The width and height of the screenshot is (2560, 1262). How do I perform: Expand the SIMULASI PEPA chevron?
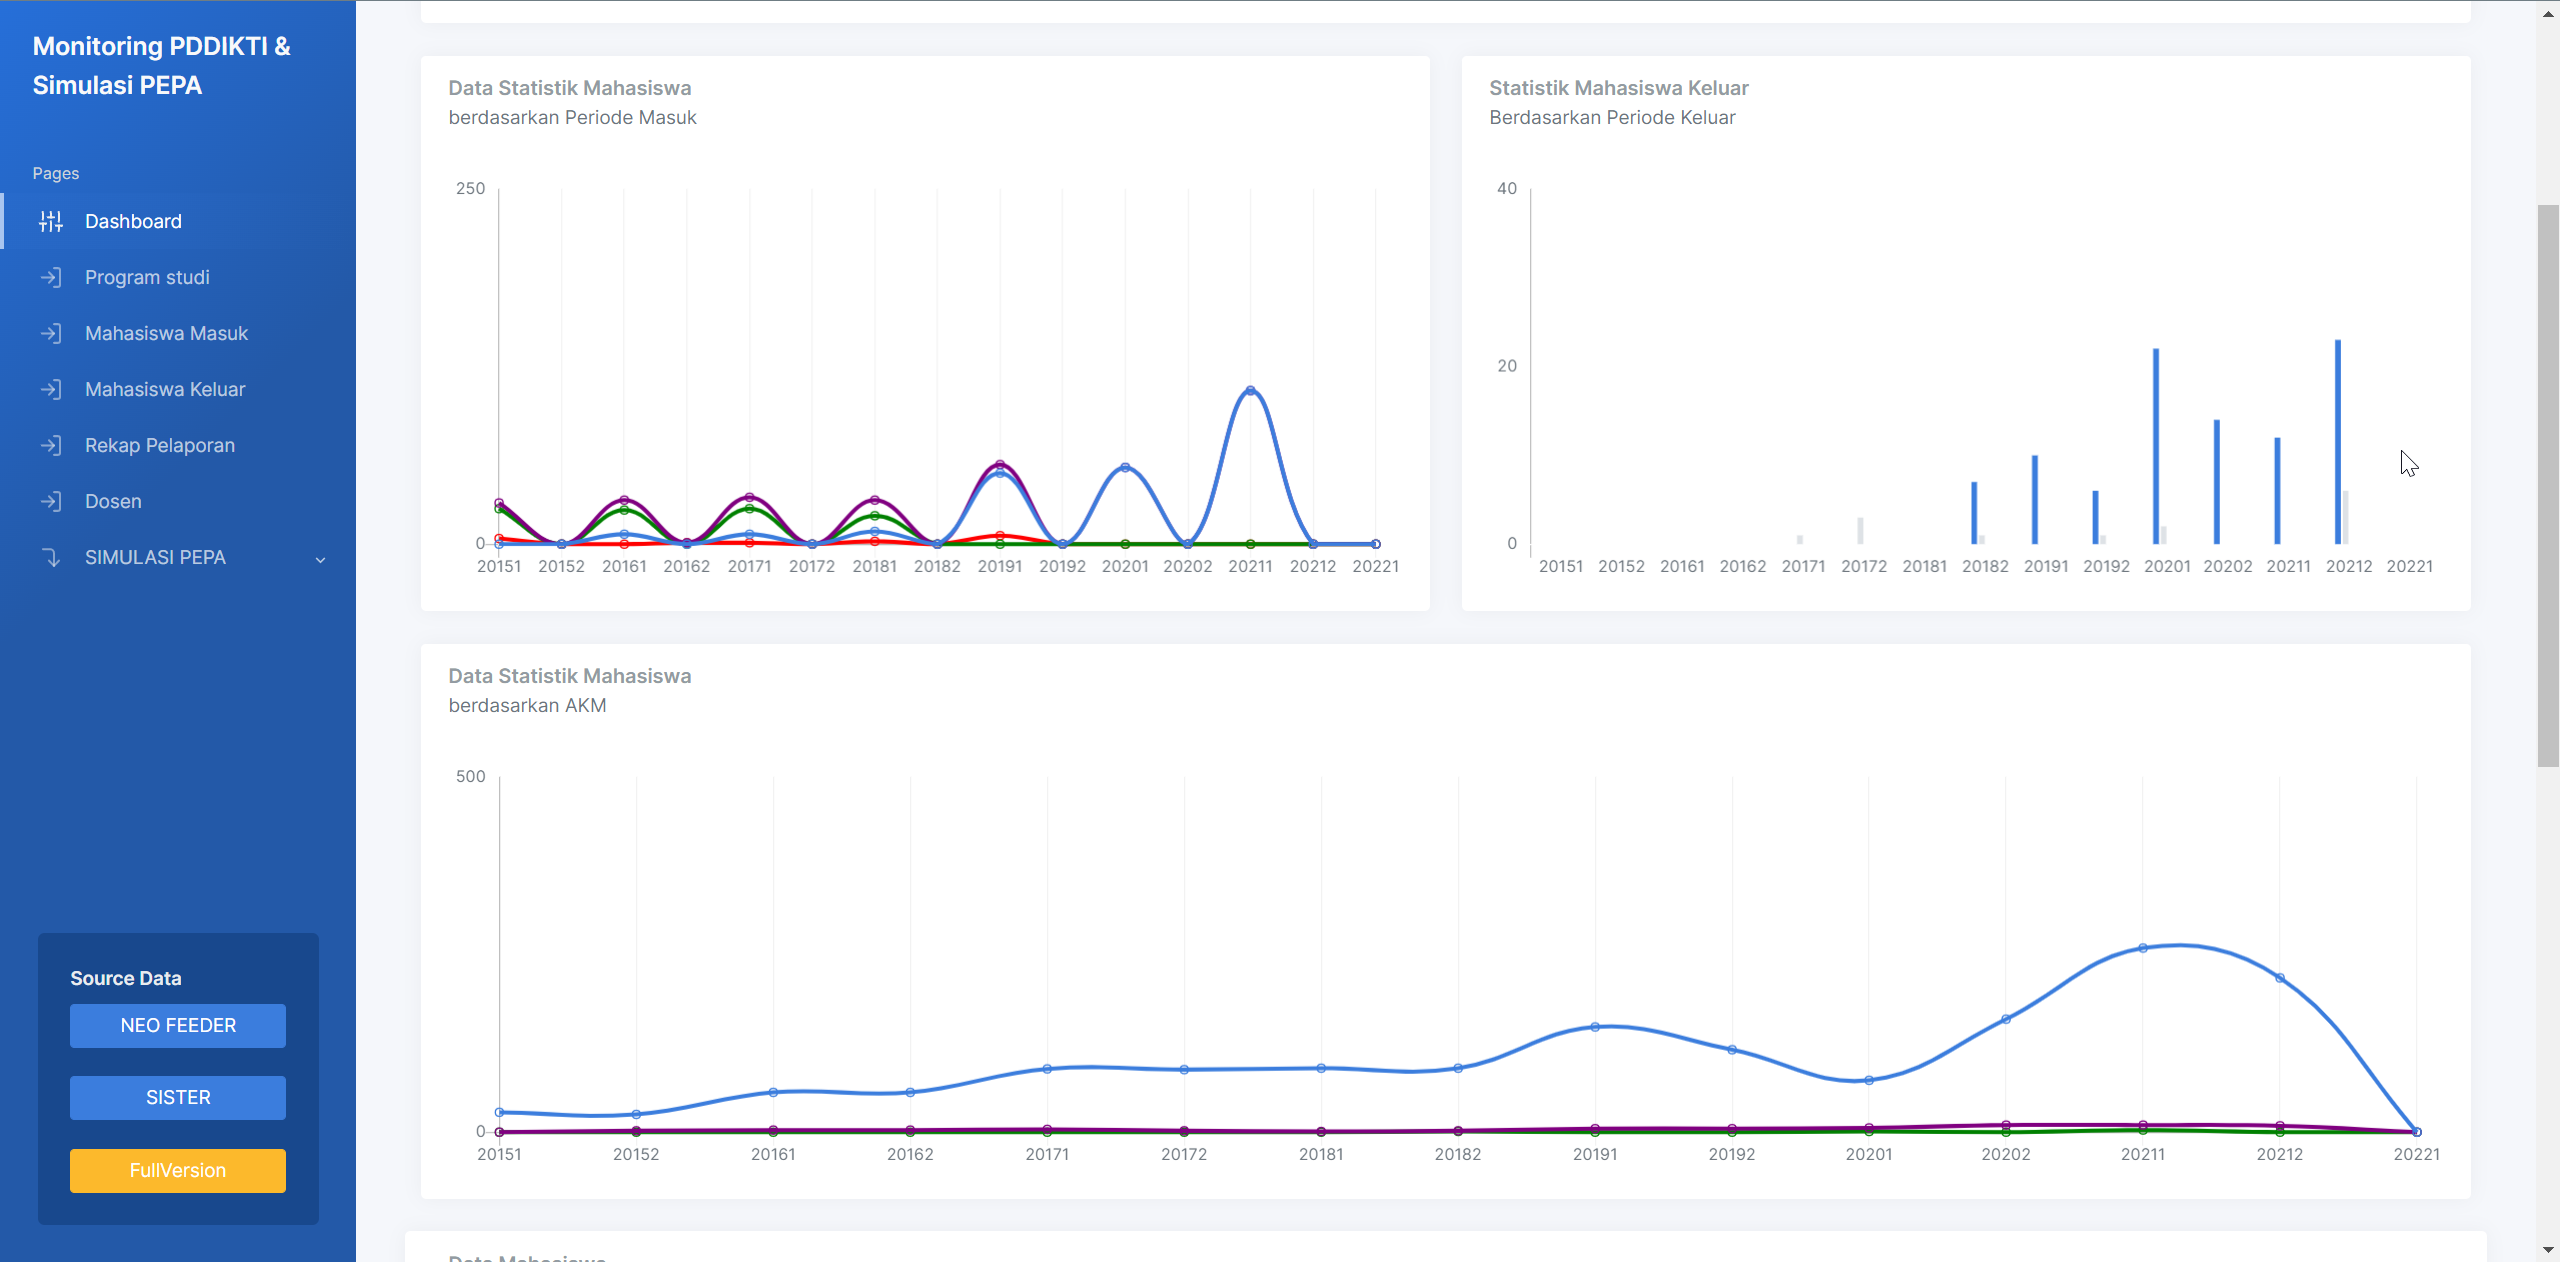(x=320, y=559)
